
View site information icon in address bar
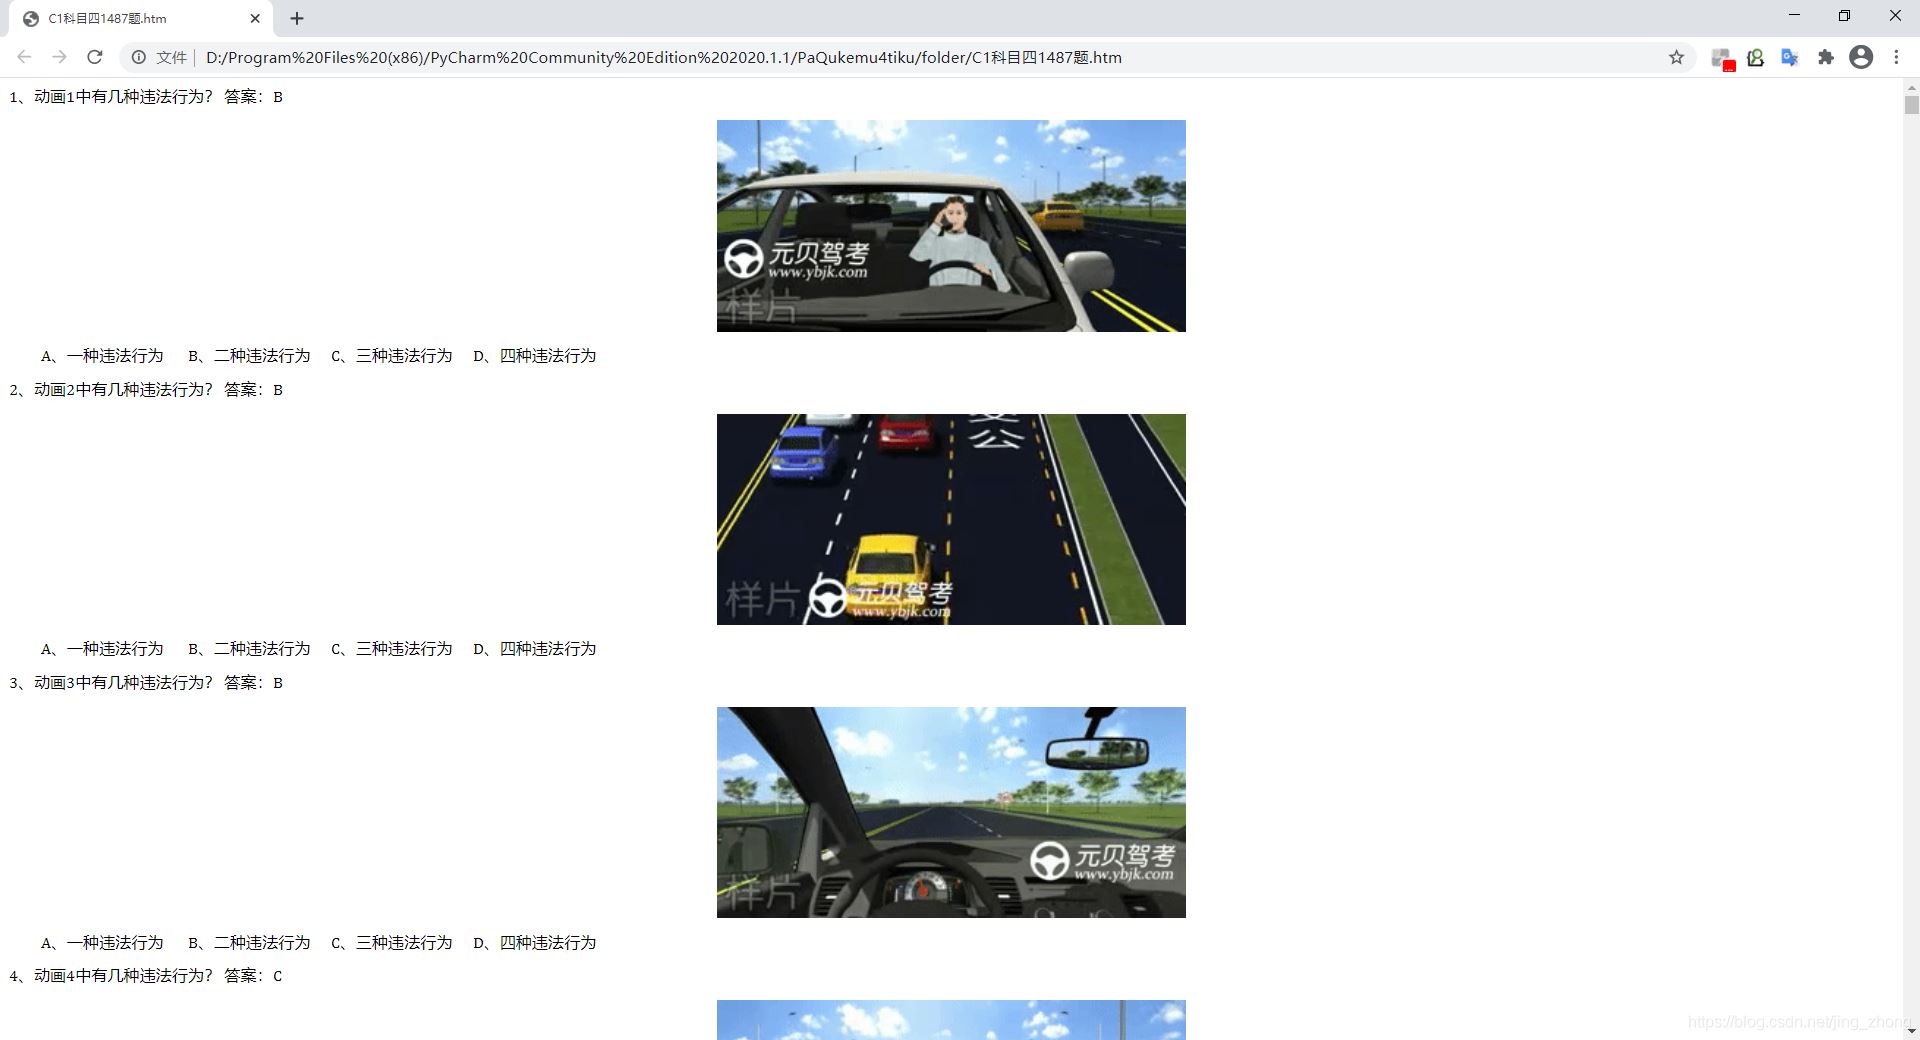click(x=139, y=57)
